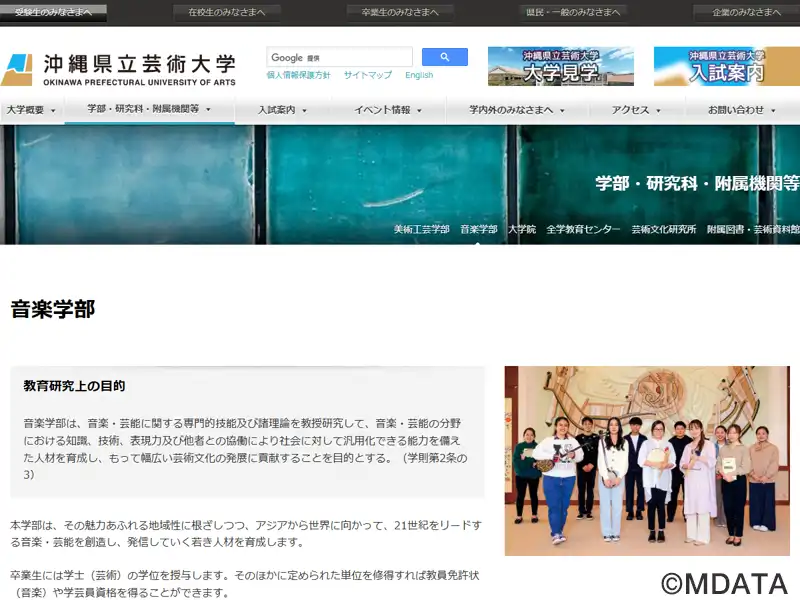This screenshot has width=800, height=600.
Task: Expand the イベント情報 dropdown menu
Action: point(388,110)
